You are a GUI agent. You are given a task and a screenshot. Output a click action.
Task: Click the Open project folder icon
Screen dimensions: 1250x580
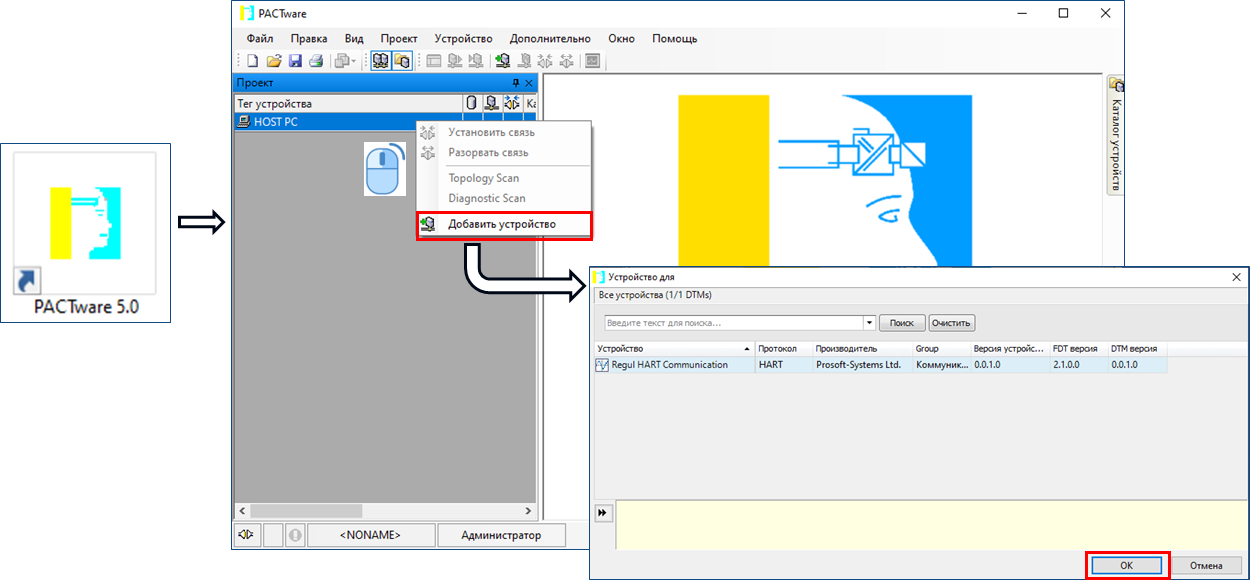273,61
